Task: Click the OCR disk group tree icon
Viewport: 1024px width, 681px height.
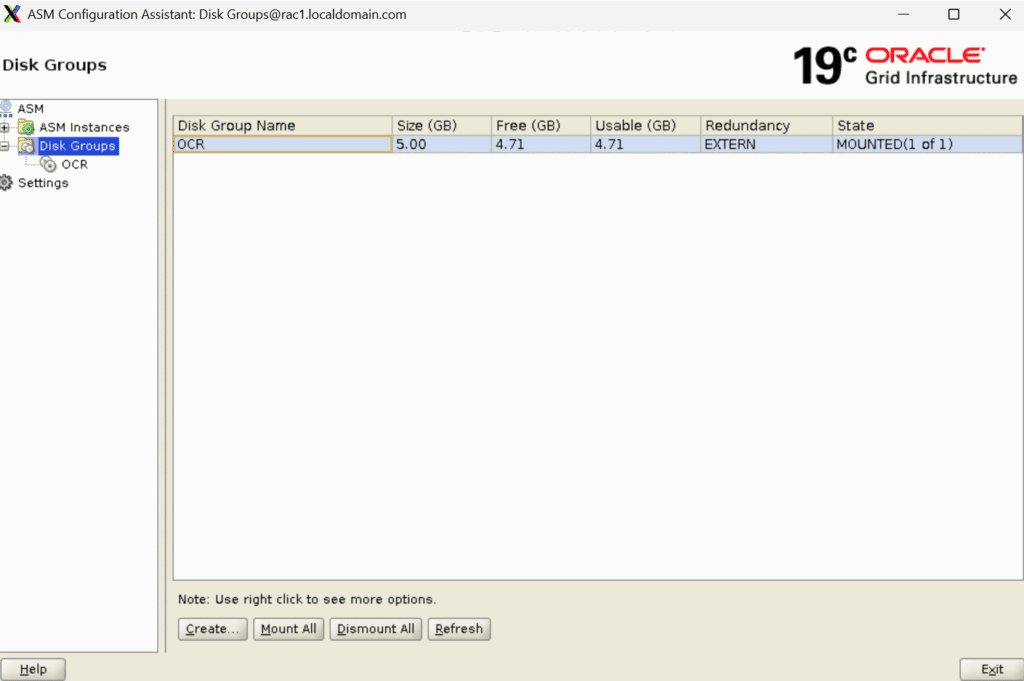Action: click(x=49, y=165)
